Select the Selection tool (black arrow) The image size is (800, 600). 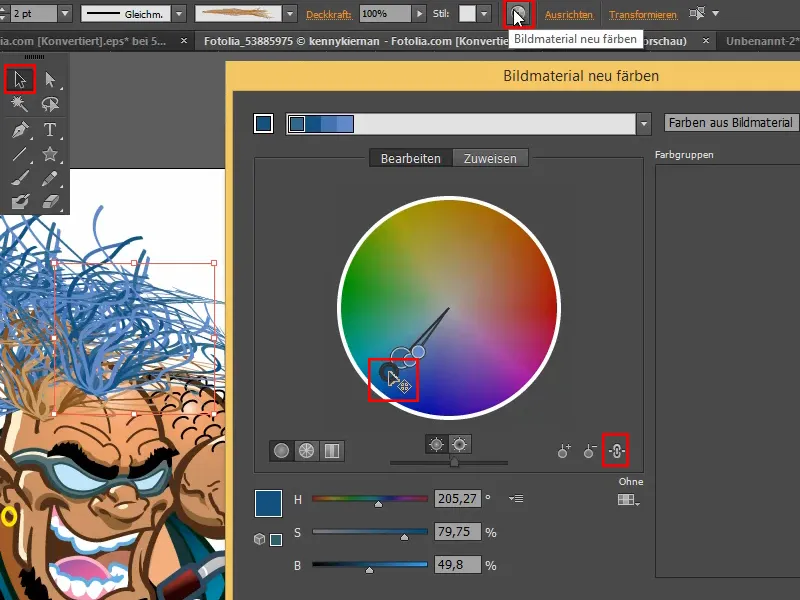20,80
